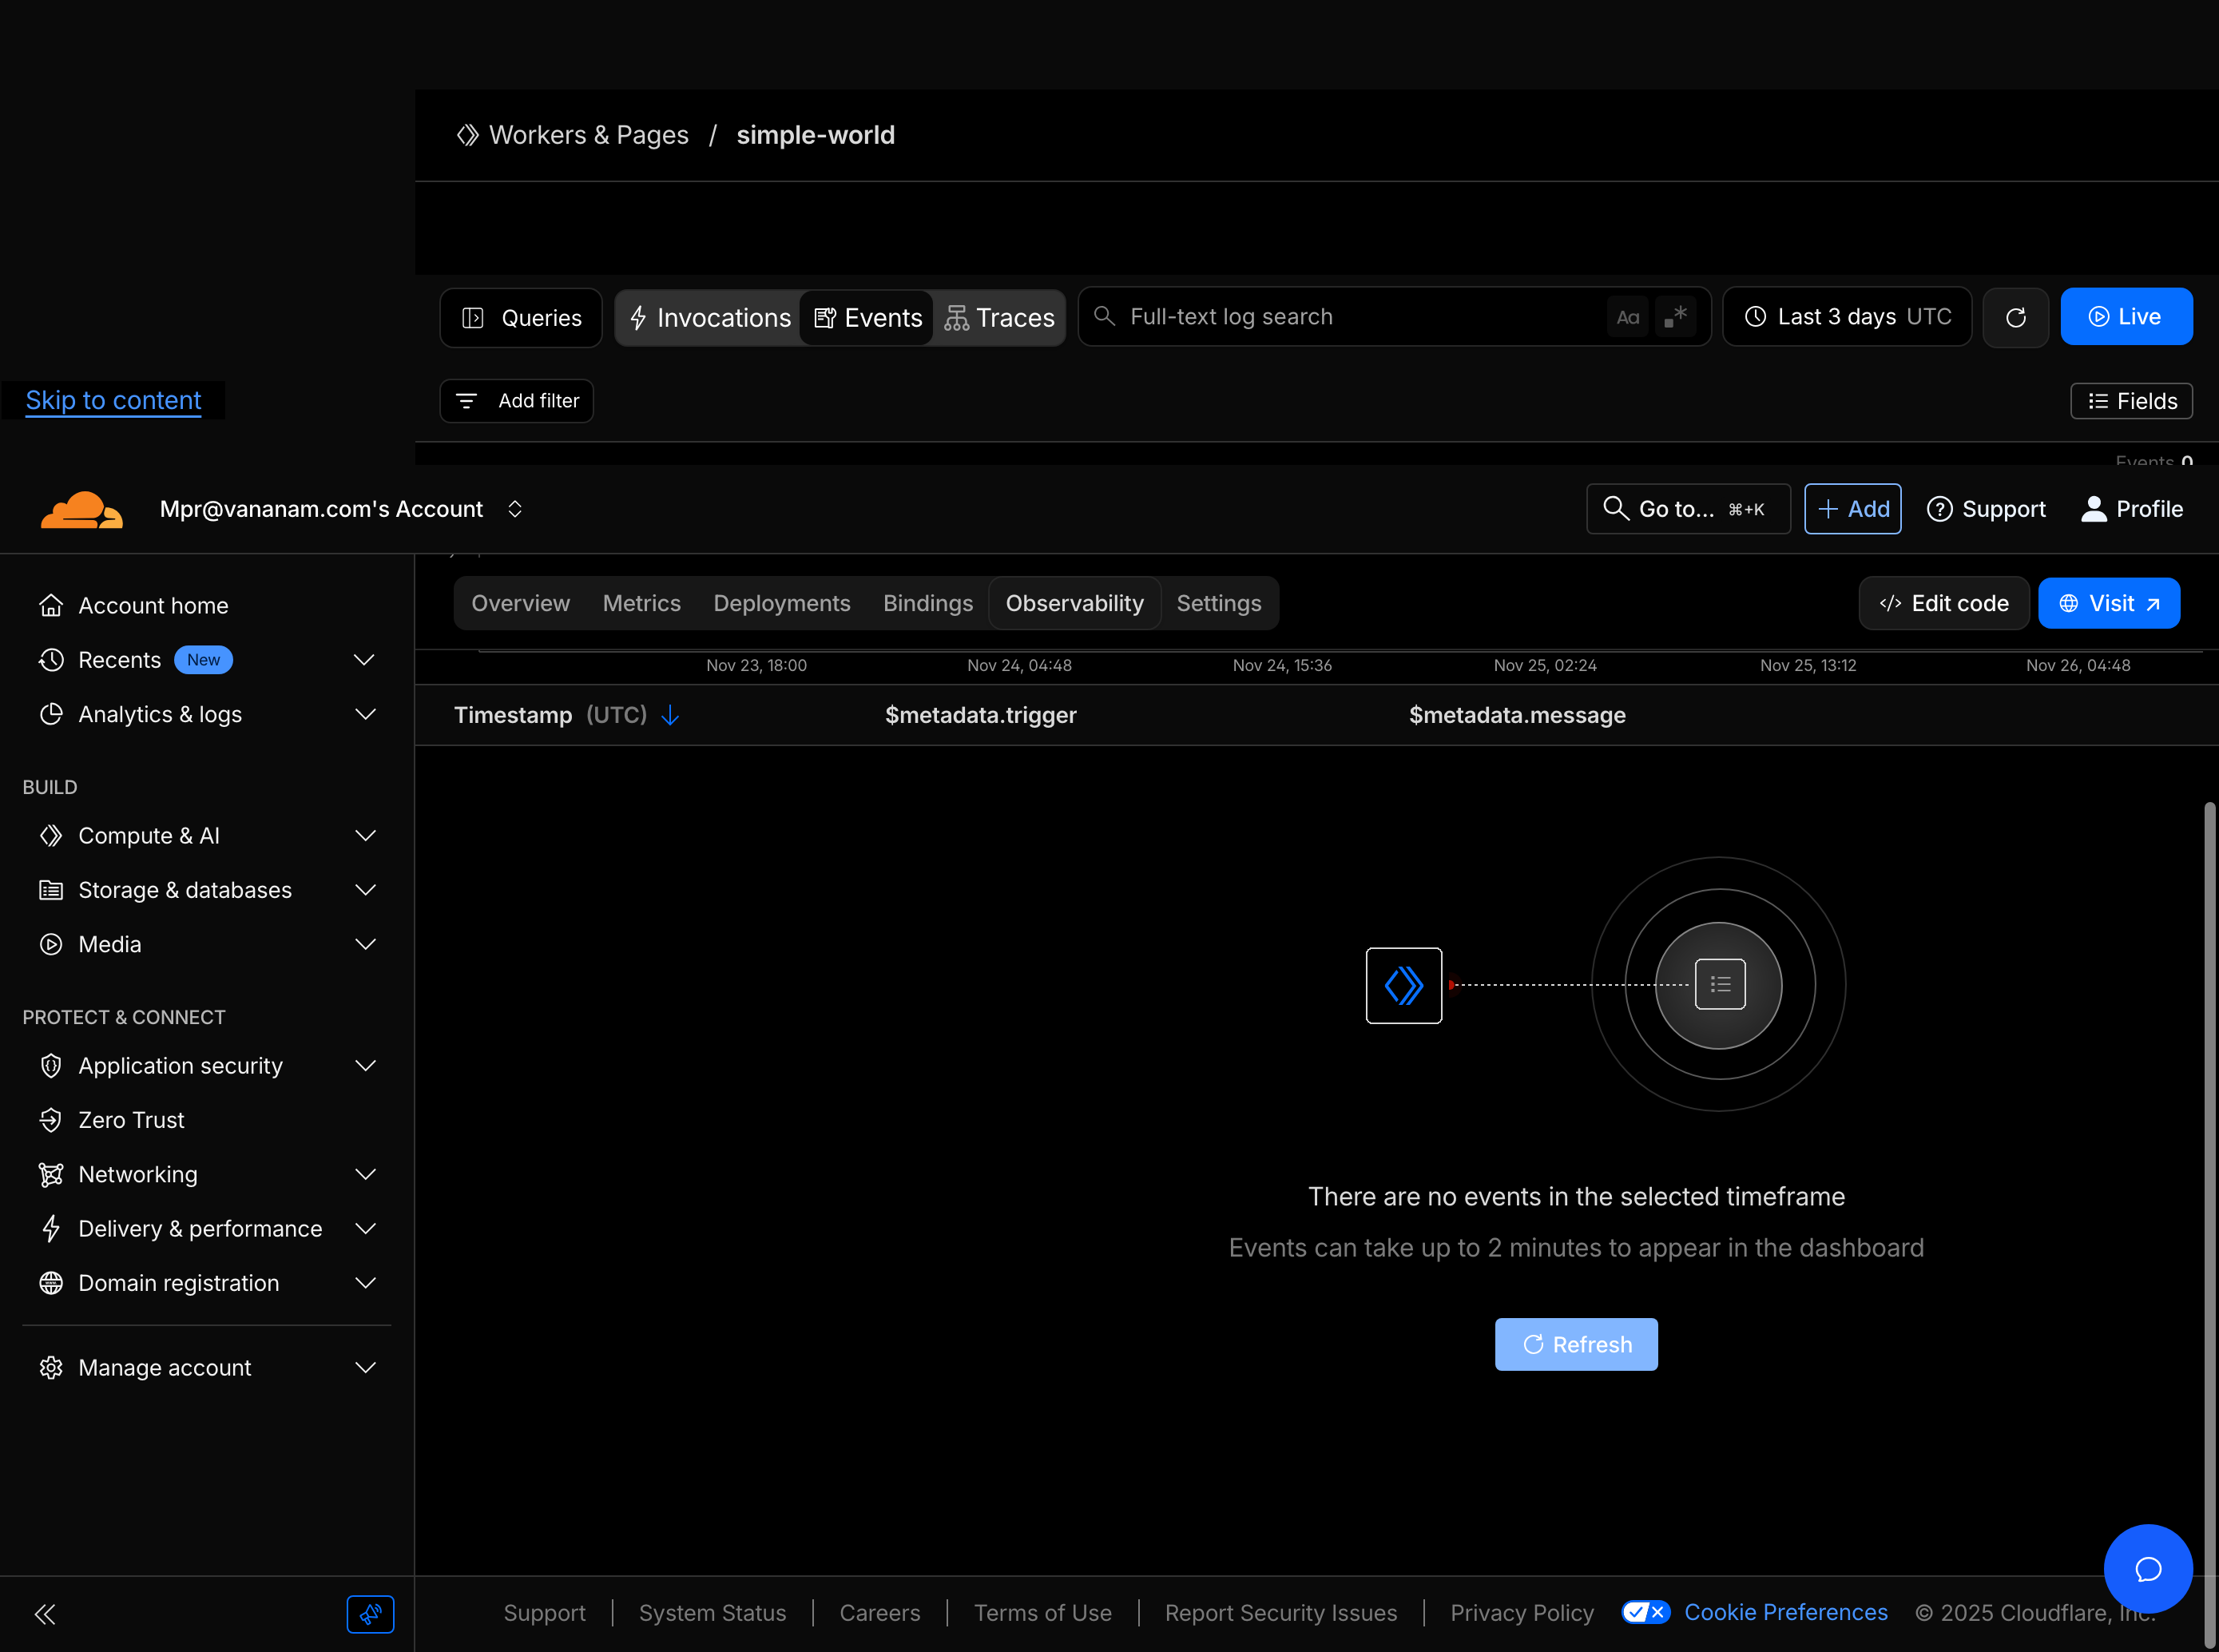This screenshot has height=1652, width=2219.
Task: Click the chat bubble help icon
Action: point(2147,1568)
